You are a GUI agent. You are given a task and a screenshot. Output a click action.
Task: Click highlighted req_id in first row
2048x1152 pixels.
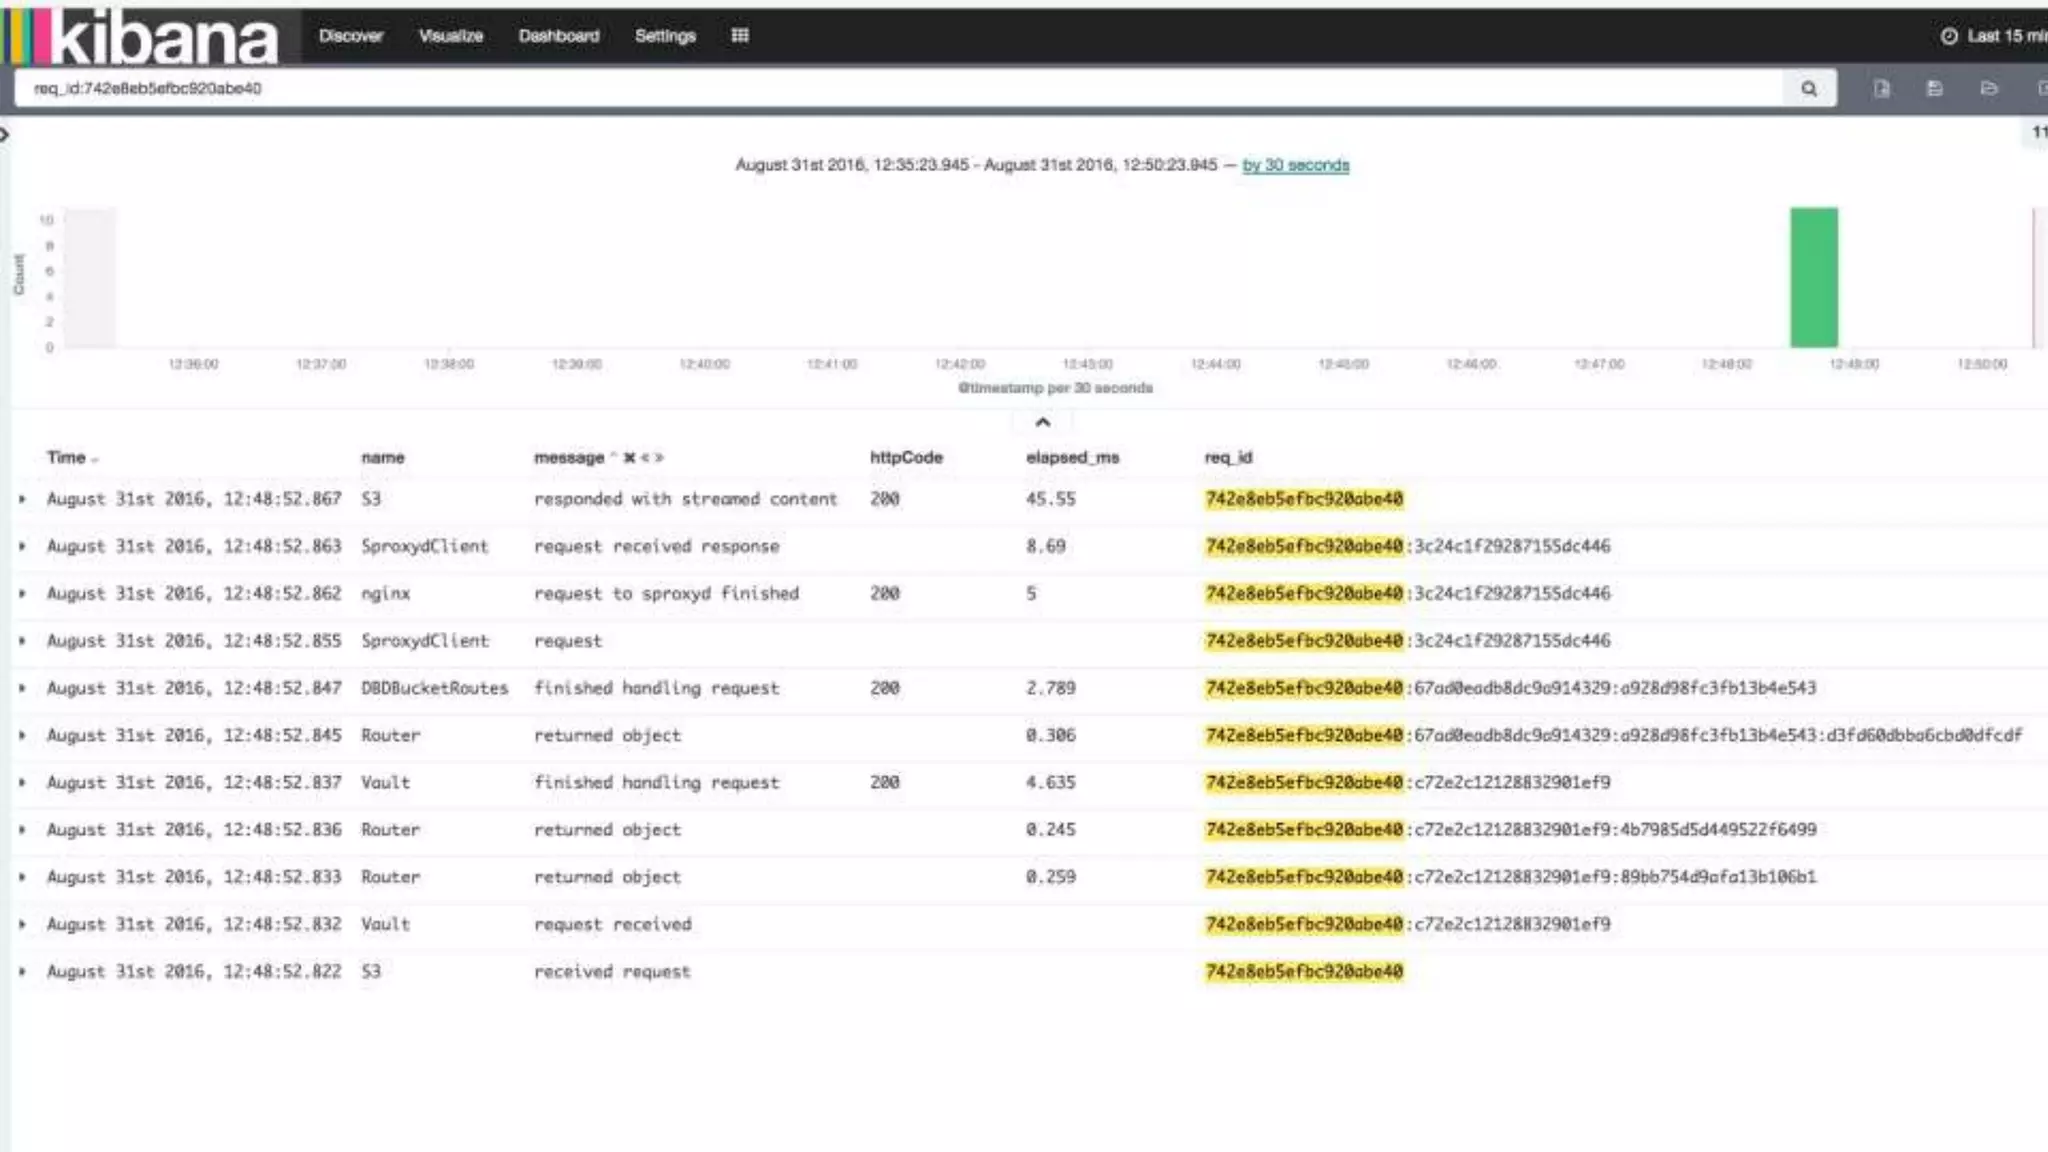(1304, 498)
